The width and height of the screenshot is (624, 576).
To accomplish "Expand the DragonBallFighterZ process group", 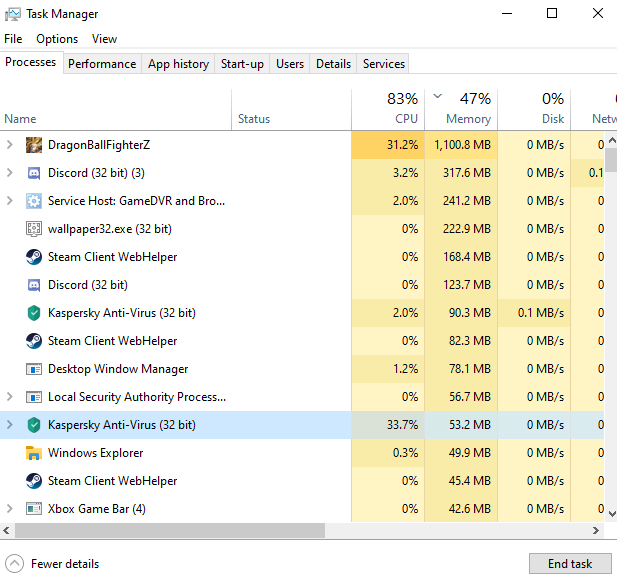I will tap(10, 145).
